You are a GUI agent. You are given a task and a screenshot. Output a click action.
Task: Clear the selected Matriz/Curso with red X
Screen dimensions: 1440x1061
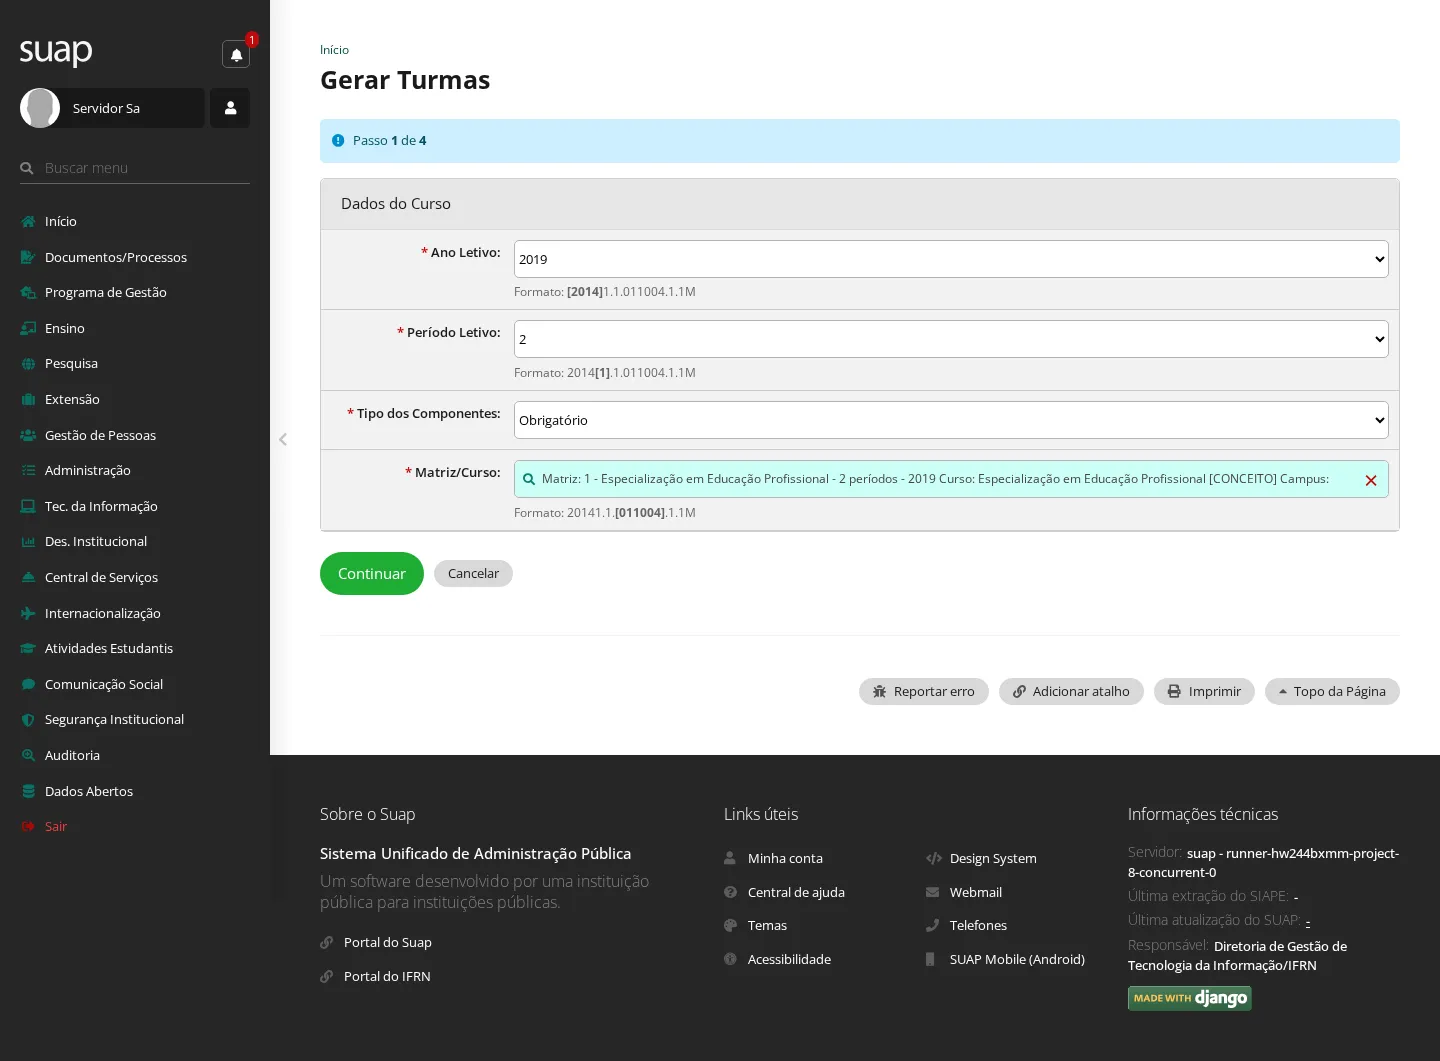[x=1371, y=481]
